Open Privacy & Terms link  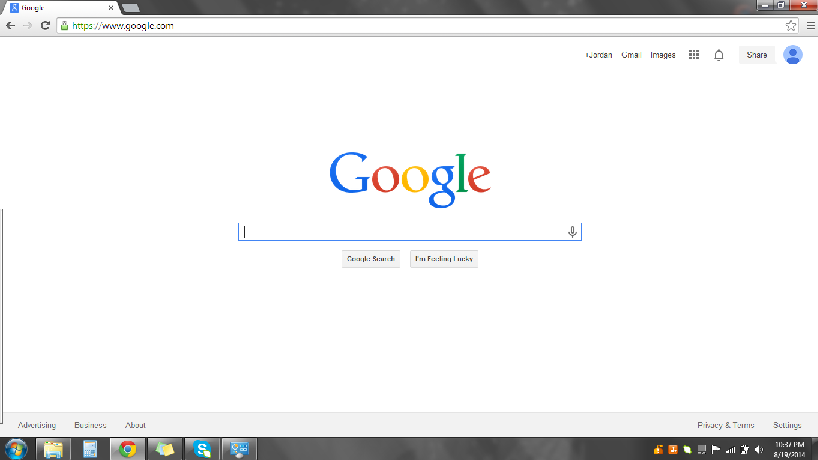[x=726, y=425]
